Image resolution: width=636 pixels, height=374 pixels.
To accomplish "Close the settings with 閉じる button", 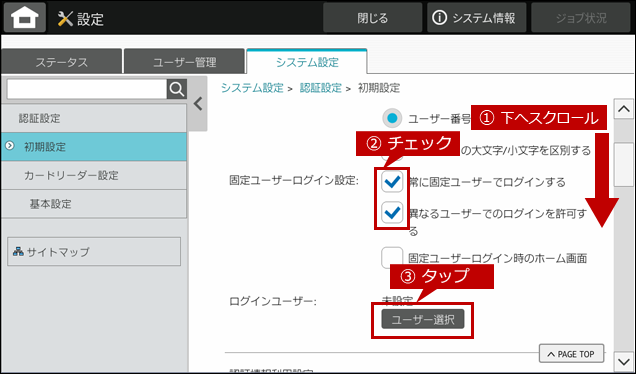I will (372, 18).
